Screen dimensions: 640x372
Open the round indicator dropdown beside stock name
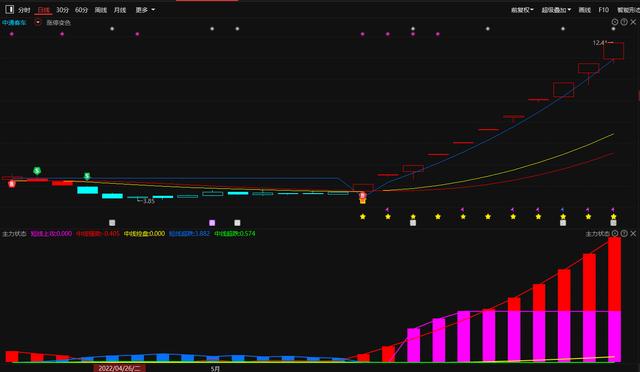(38, 22)
